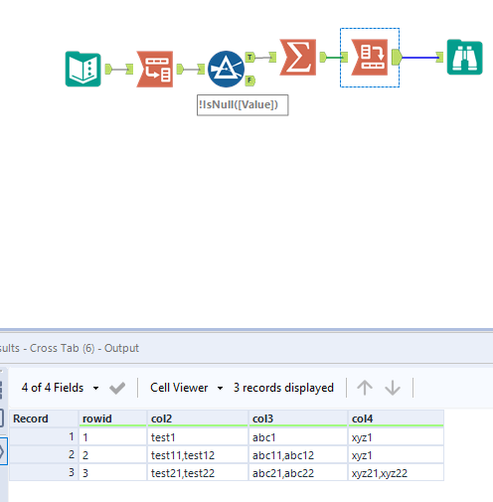Click the Summarize tool input anchor
This screenshot has width=493, height=502.
click(x=273, y=57)
